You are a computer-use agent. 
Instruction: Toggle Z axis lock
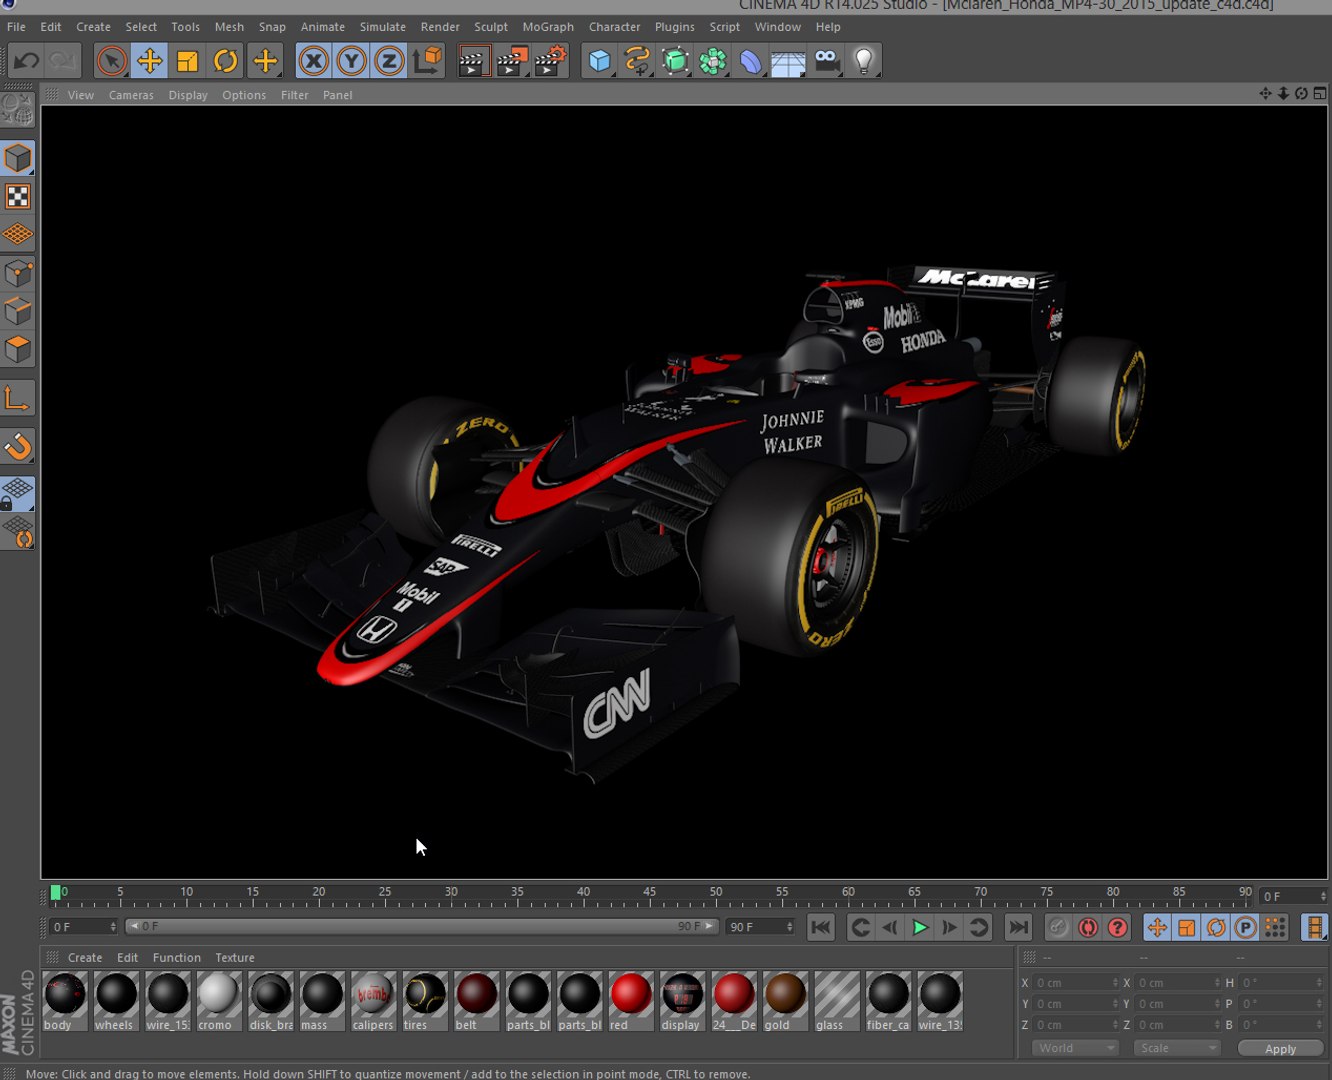389,61
